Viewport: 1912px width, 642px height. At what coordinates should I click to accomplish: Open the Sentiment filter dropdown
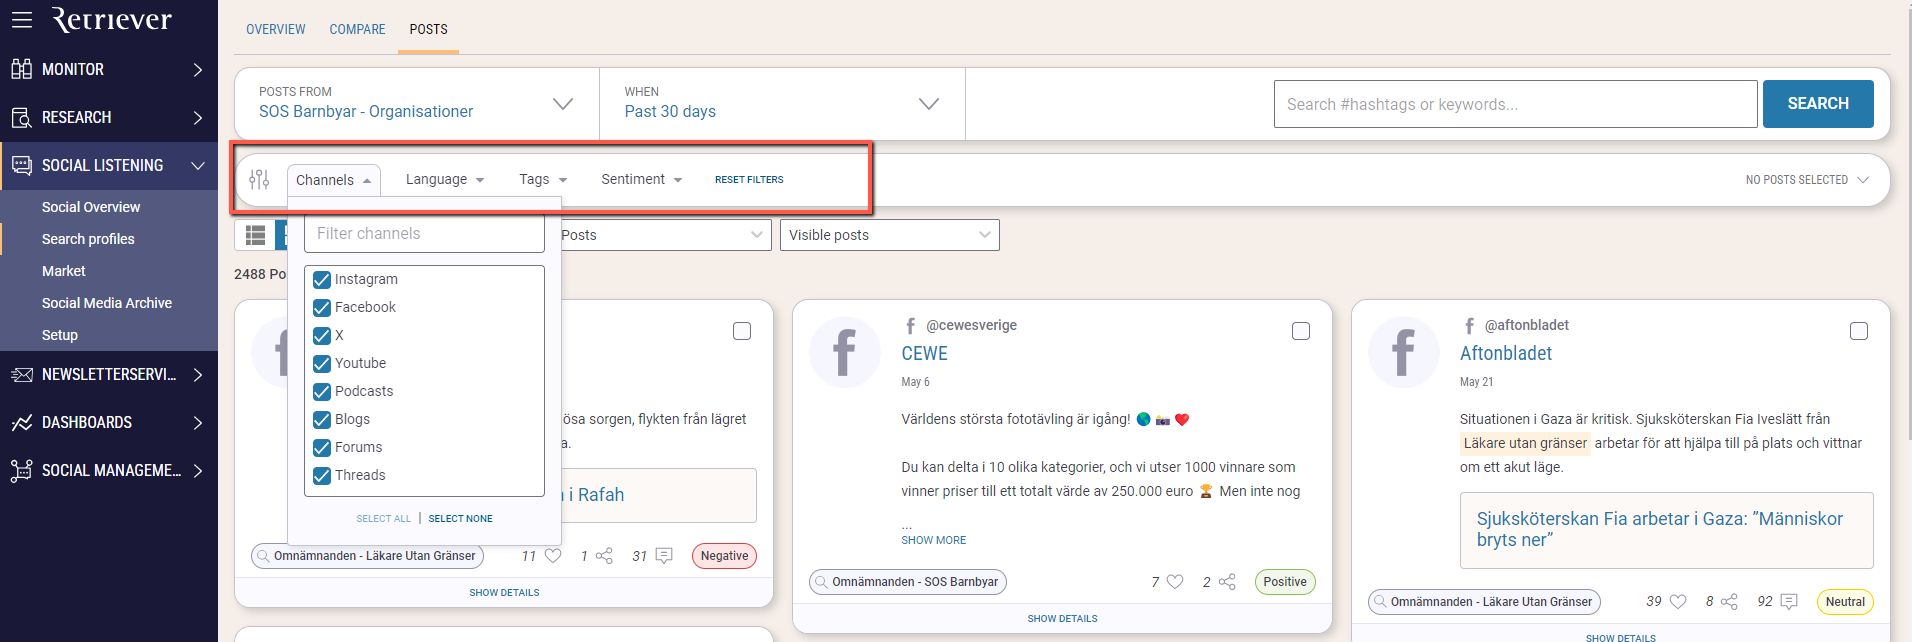641,179
